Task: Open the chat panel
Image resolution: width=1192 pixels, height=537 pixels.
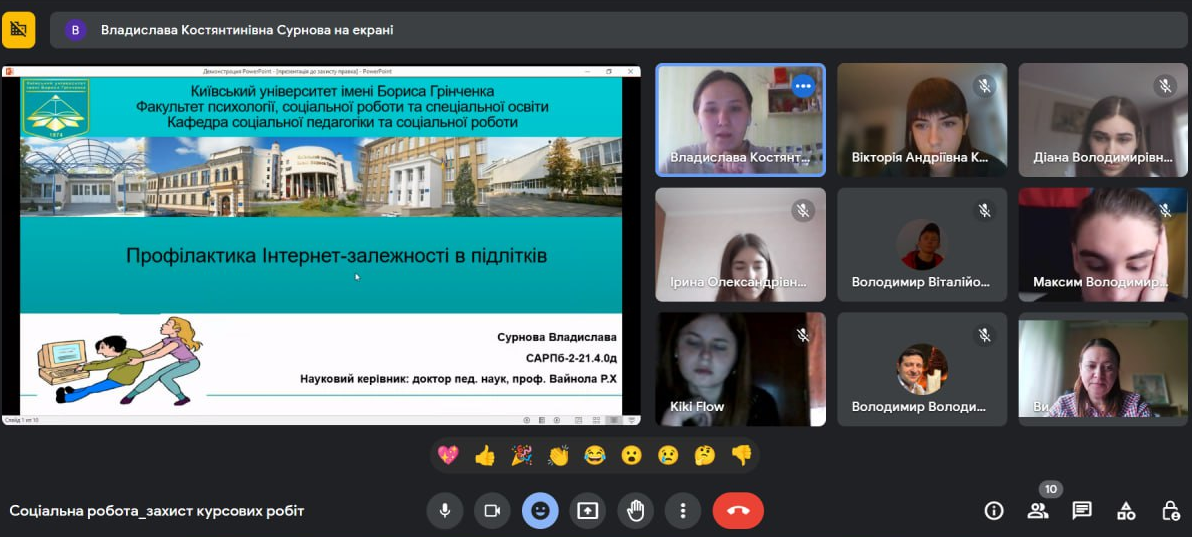Action: [1082, 511]
